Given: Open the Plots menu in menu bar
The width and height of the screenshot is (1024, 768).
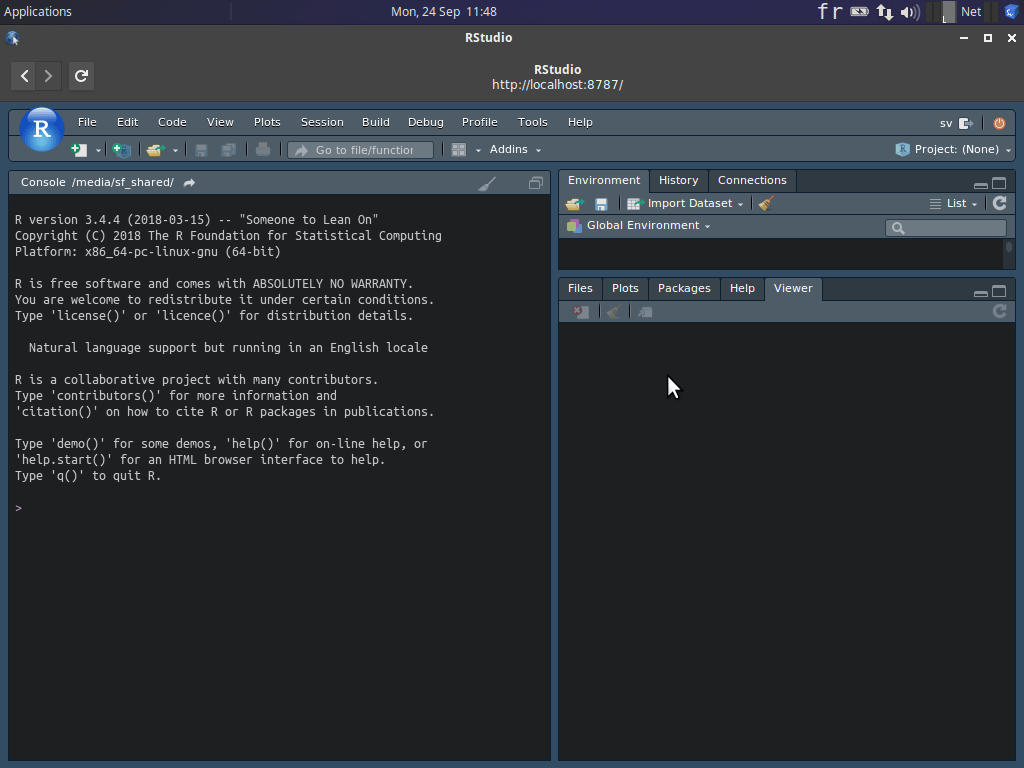Looking at the screenshot, I should click(x=267, y=122).
